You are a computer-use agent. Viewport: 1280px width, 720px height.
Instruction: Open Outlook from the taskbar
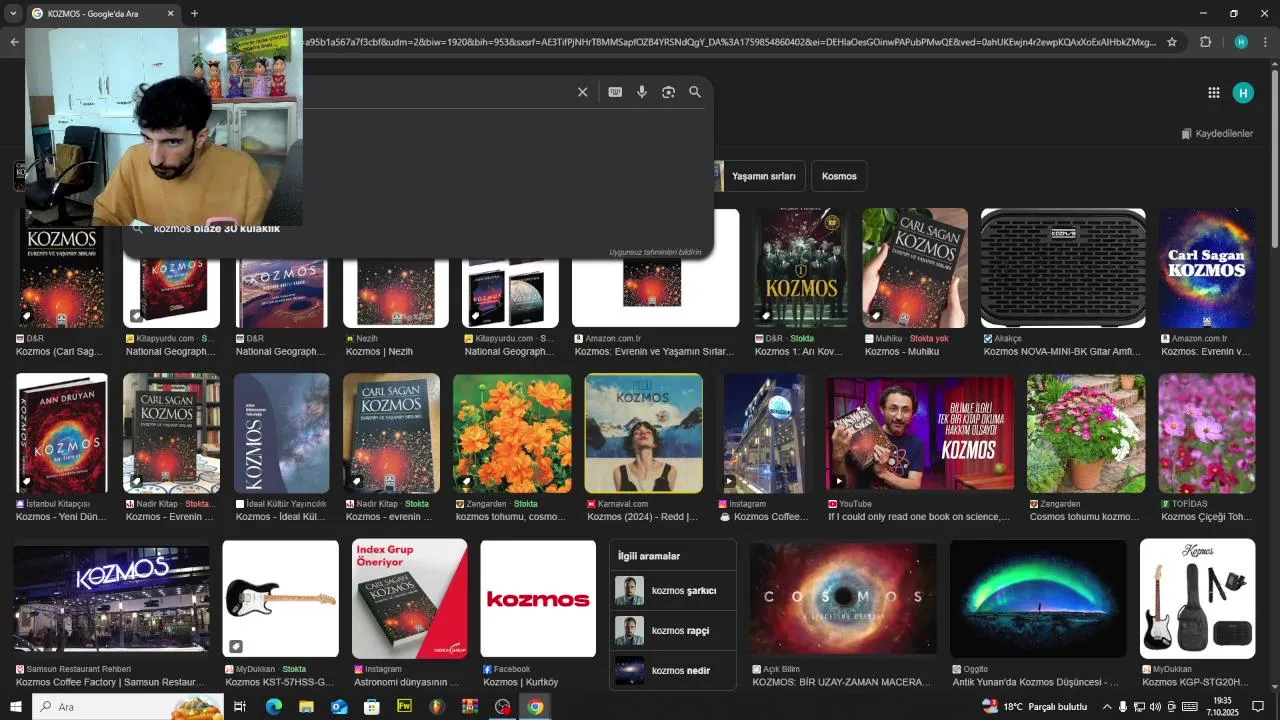[339, 706]
